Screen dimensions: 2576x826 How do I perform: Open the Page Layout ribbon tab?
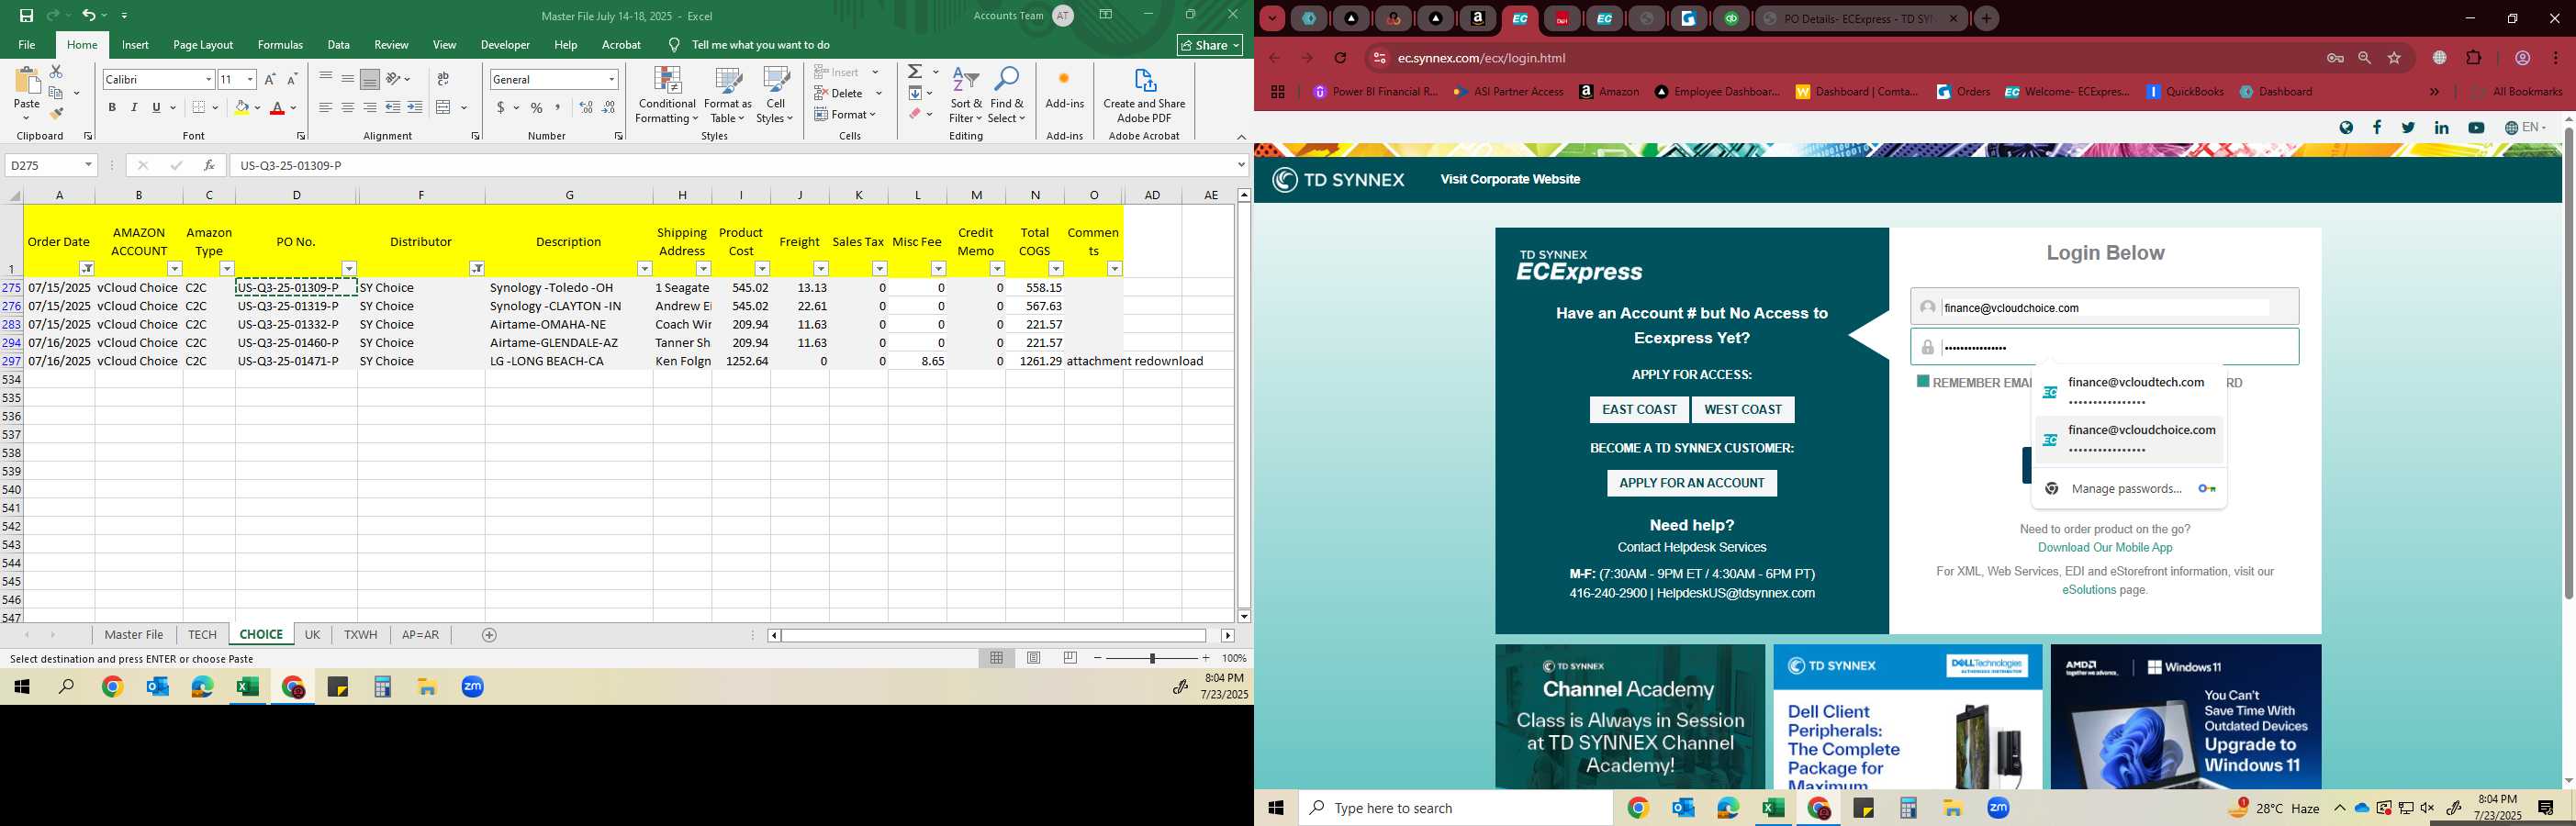[x=203, y=45]
